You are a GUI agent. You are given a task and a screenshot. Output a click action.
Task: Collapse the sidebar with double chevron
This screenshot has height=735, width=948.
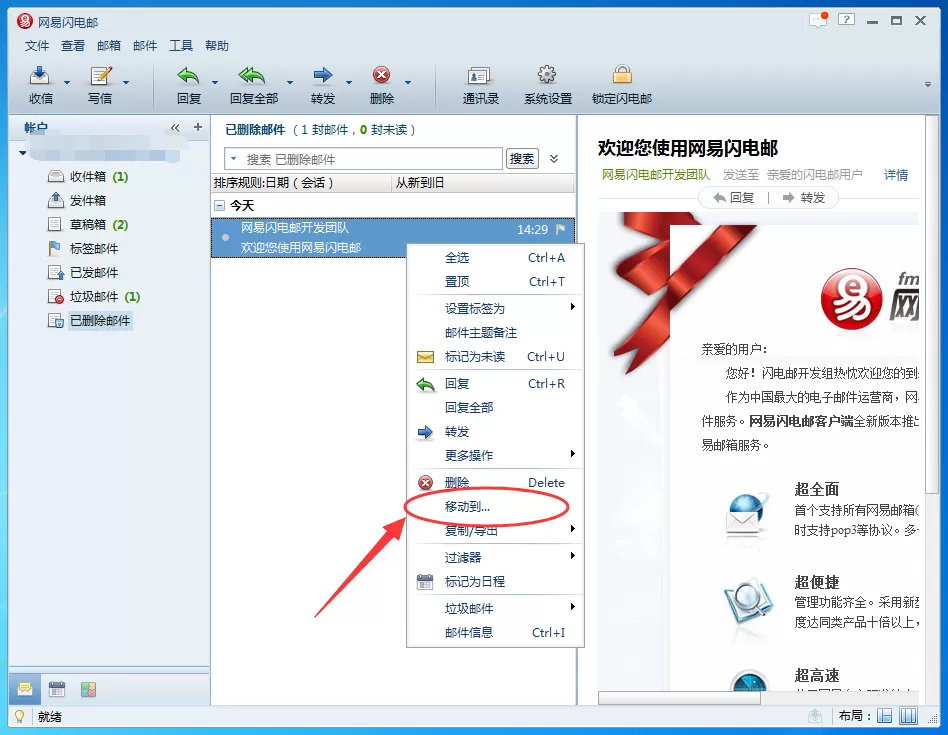coord(175,127)
